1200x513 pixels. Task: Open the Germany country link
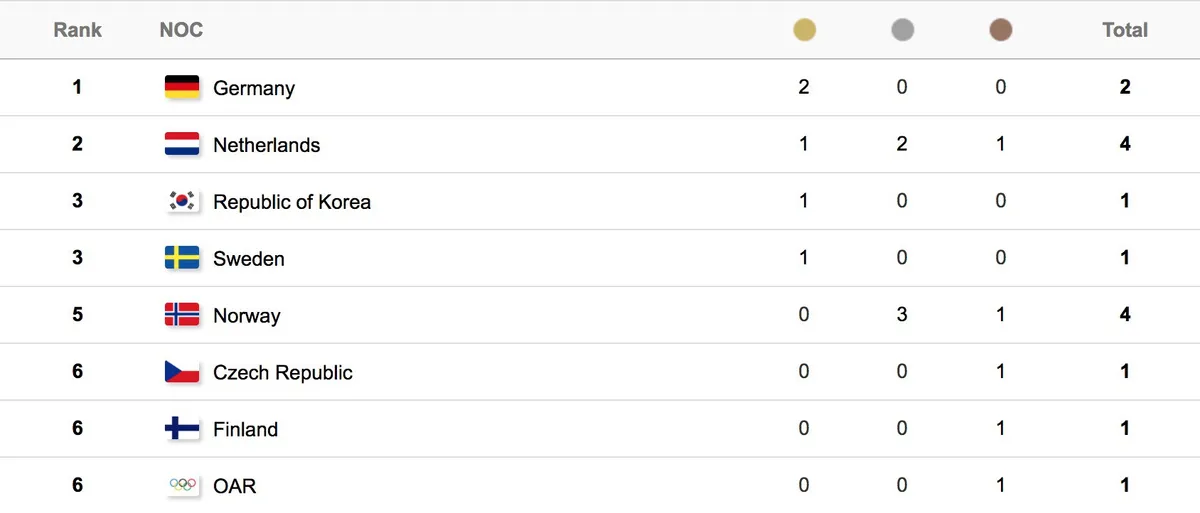tap(254, 88)
